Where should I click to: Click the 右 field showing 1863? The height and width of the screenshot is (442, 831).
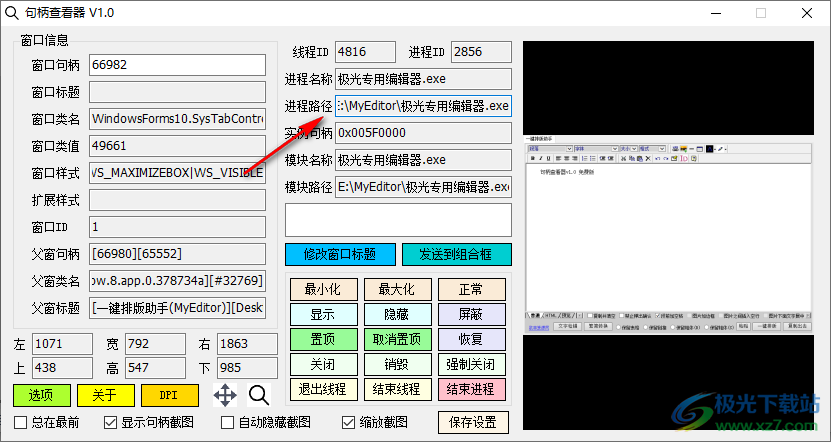(x=247, y=344)
